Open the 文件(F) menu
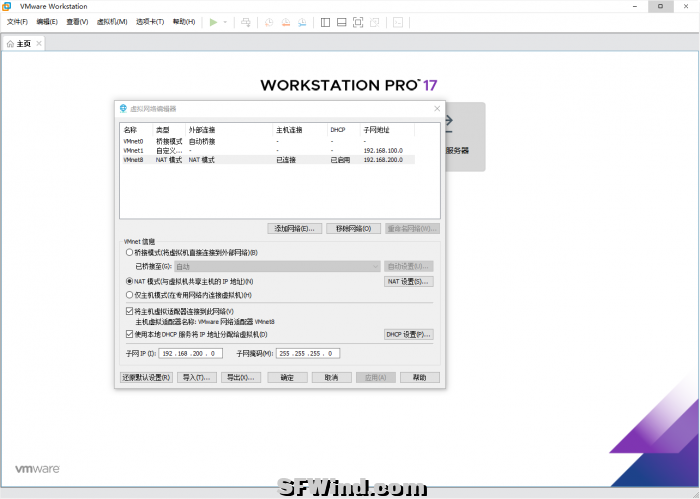Image resolution: width=700 pixels, height=499 pixels. pyautogui.click(x=17, y=21)
